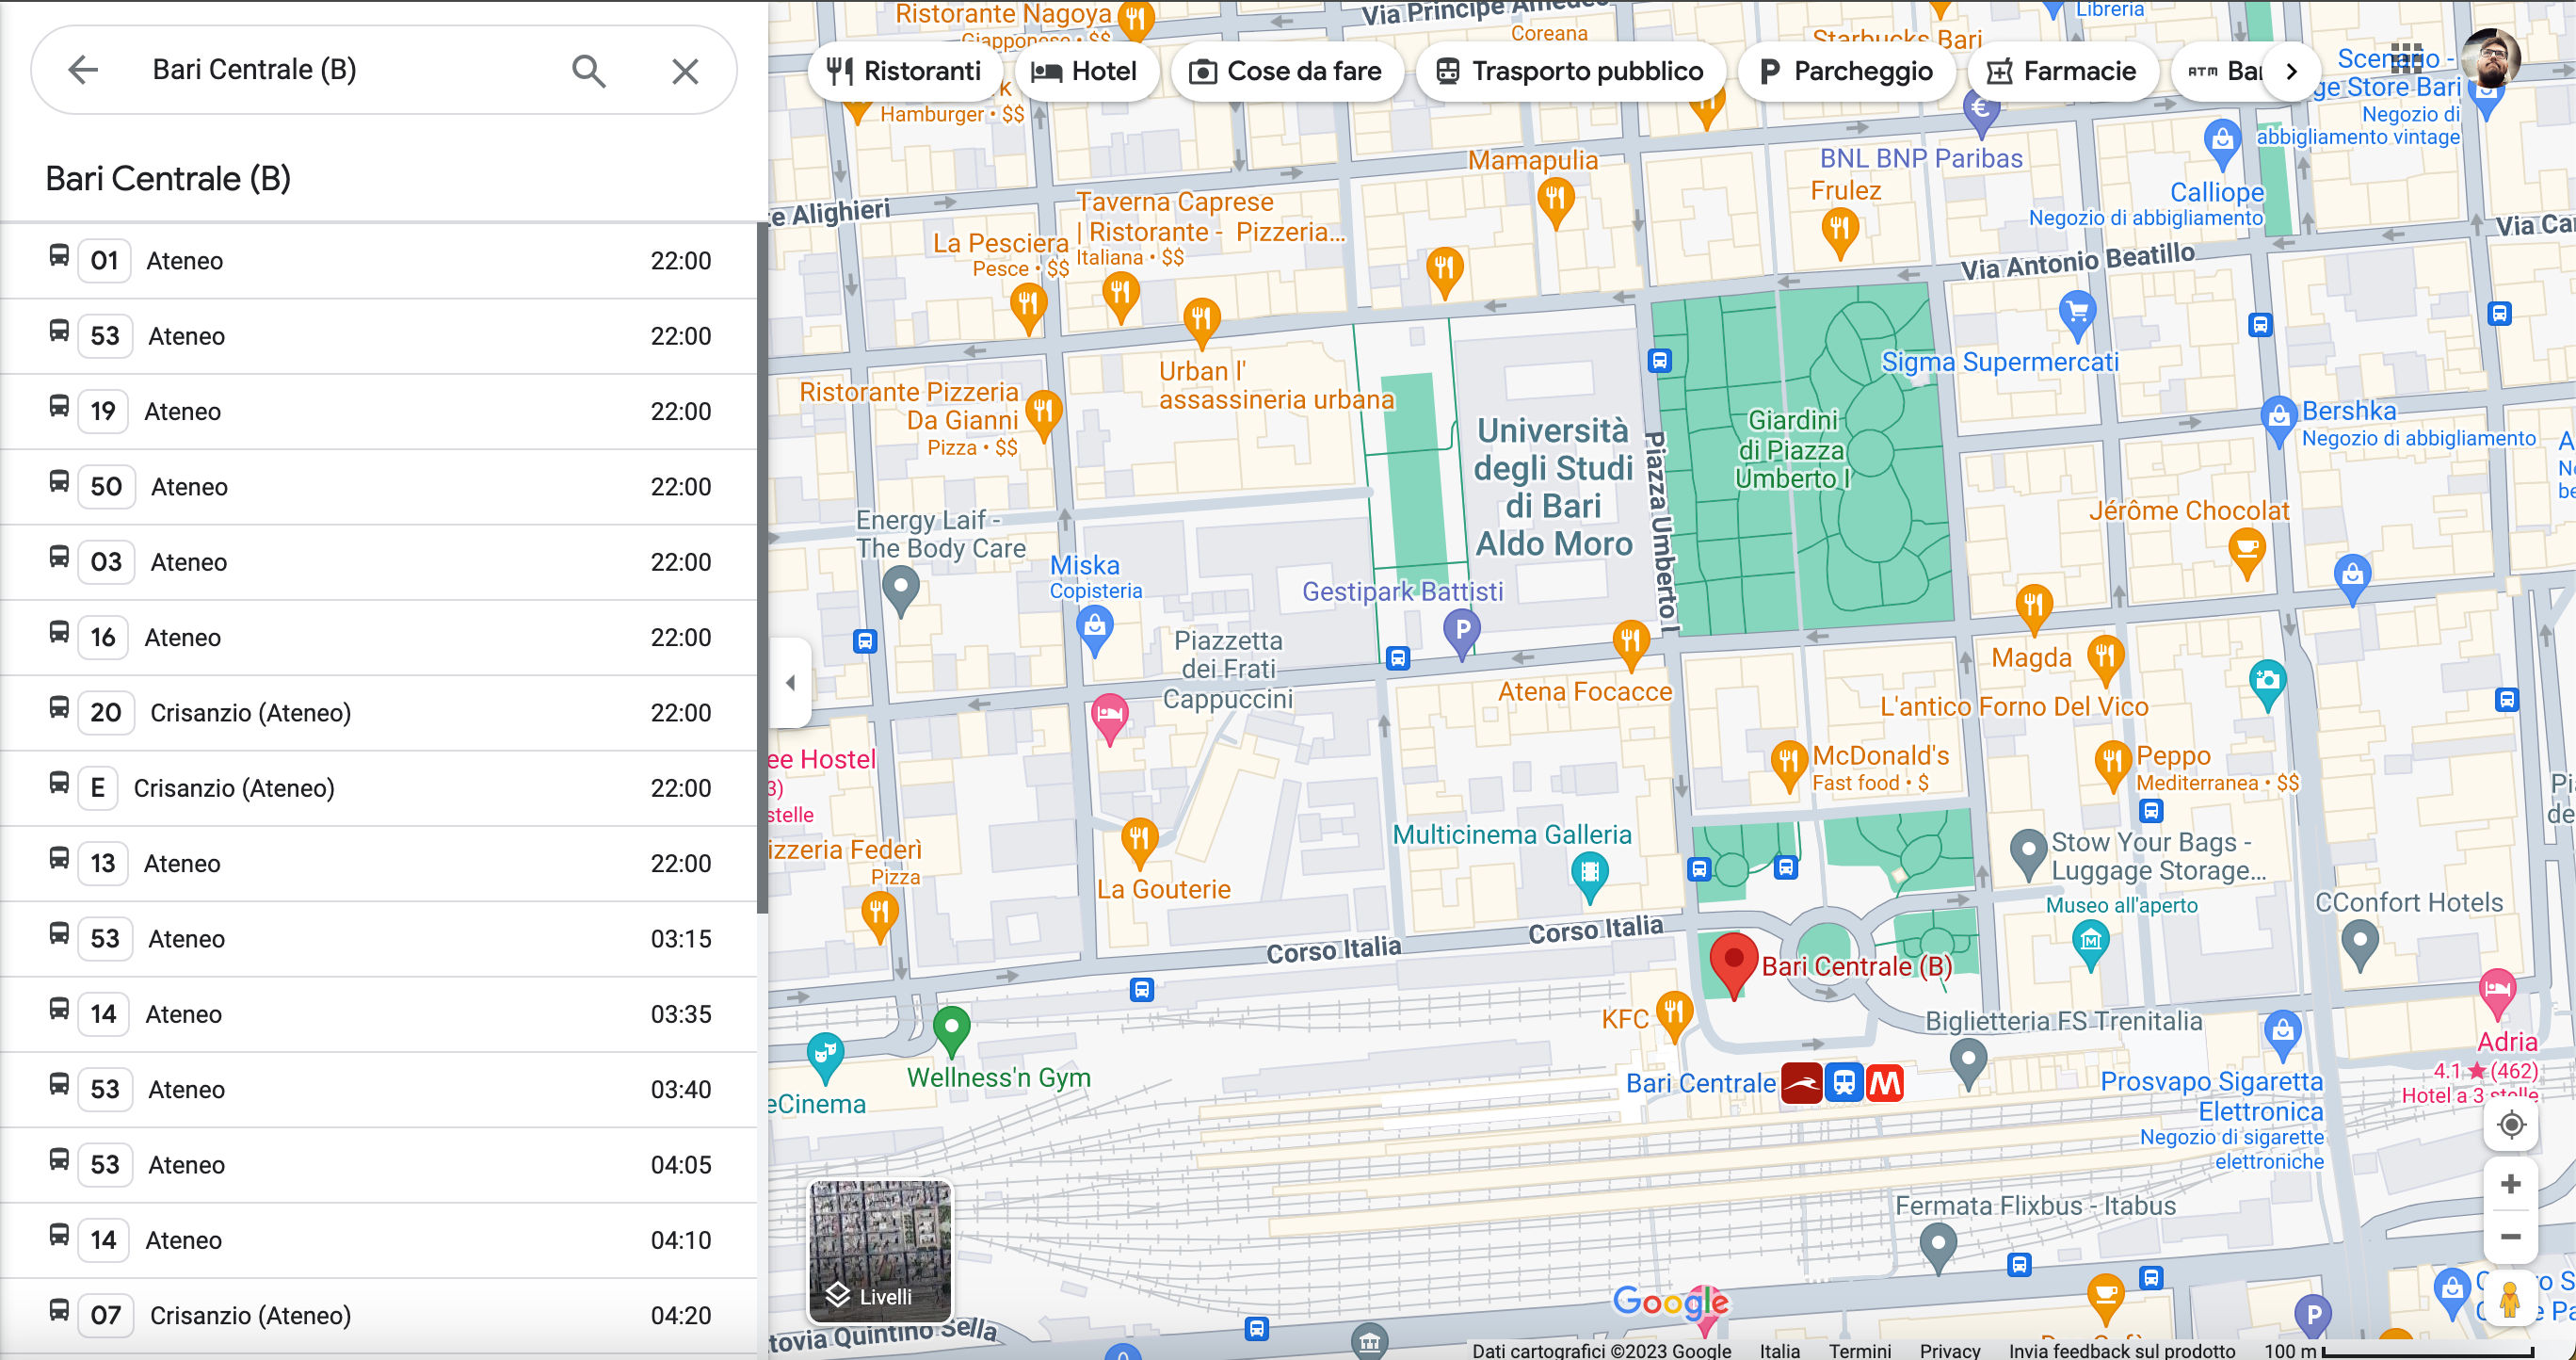Open the Privacy link
Image resolution: width=2576 pixels, height=1360 pixels.
tap(1949, 1350)
